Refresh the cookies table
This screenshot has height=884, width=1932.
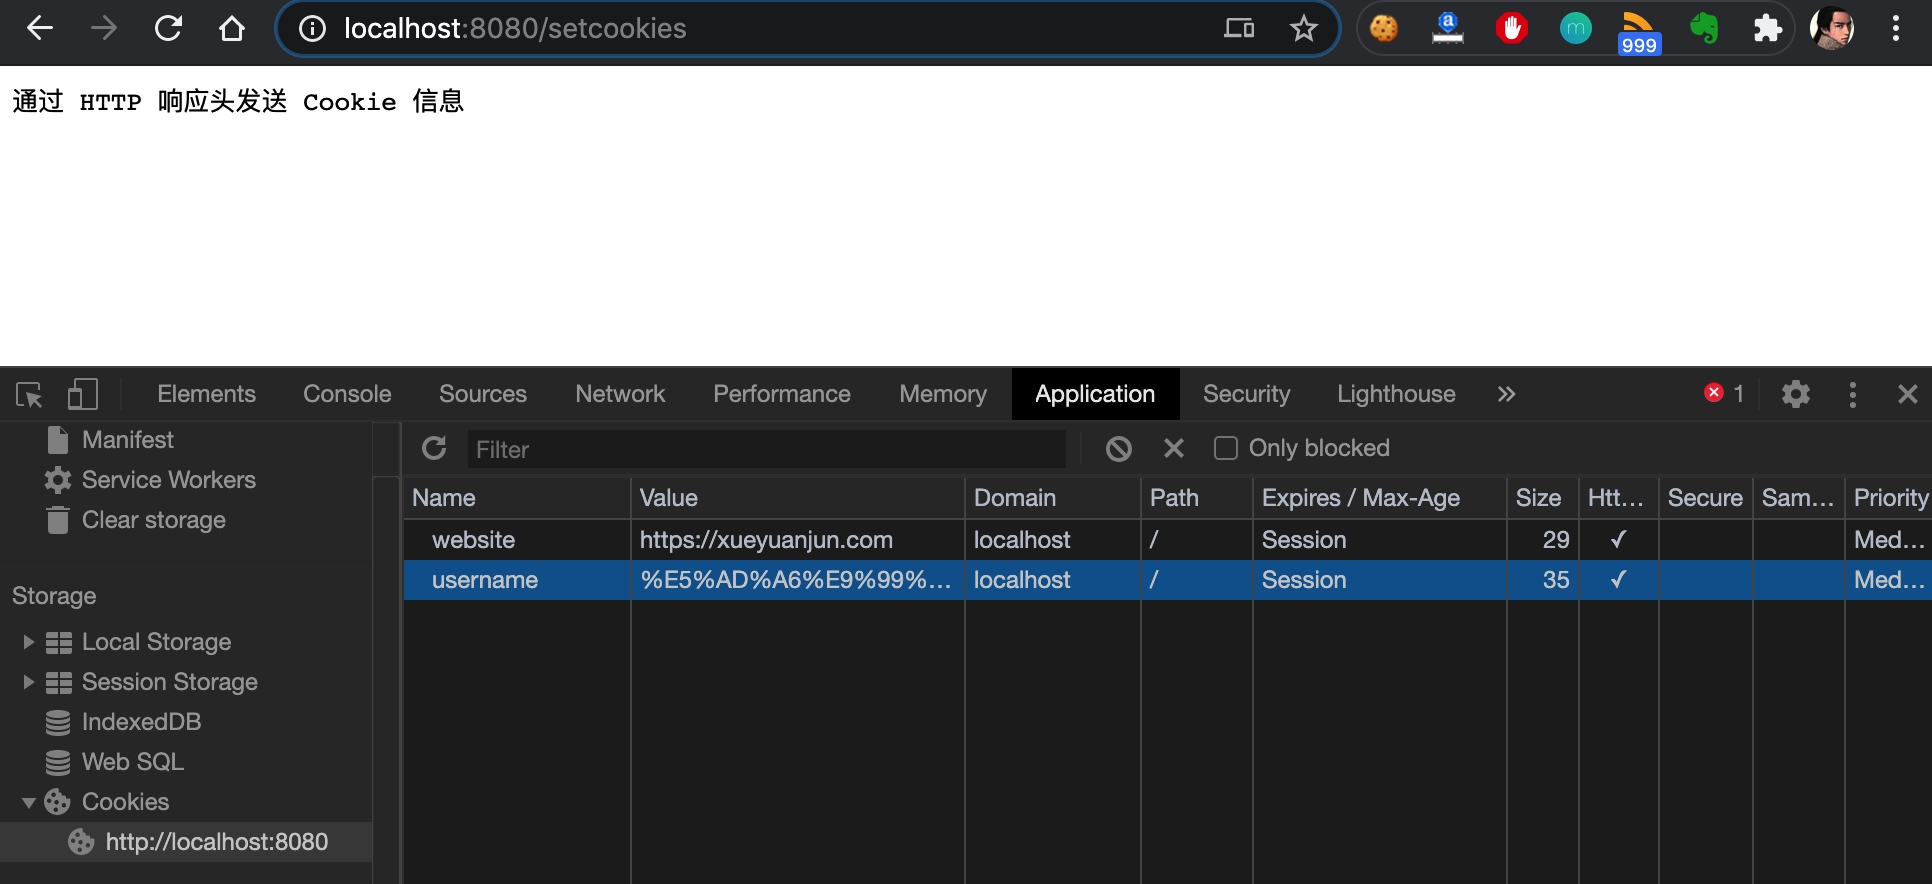click(434, 448)
